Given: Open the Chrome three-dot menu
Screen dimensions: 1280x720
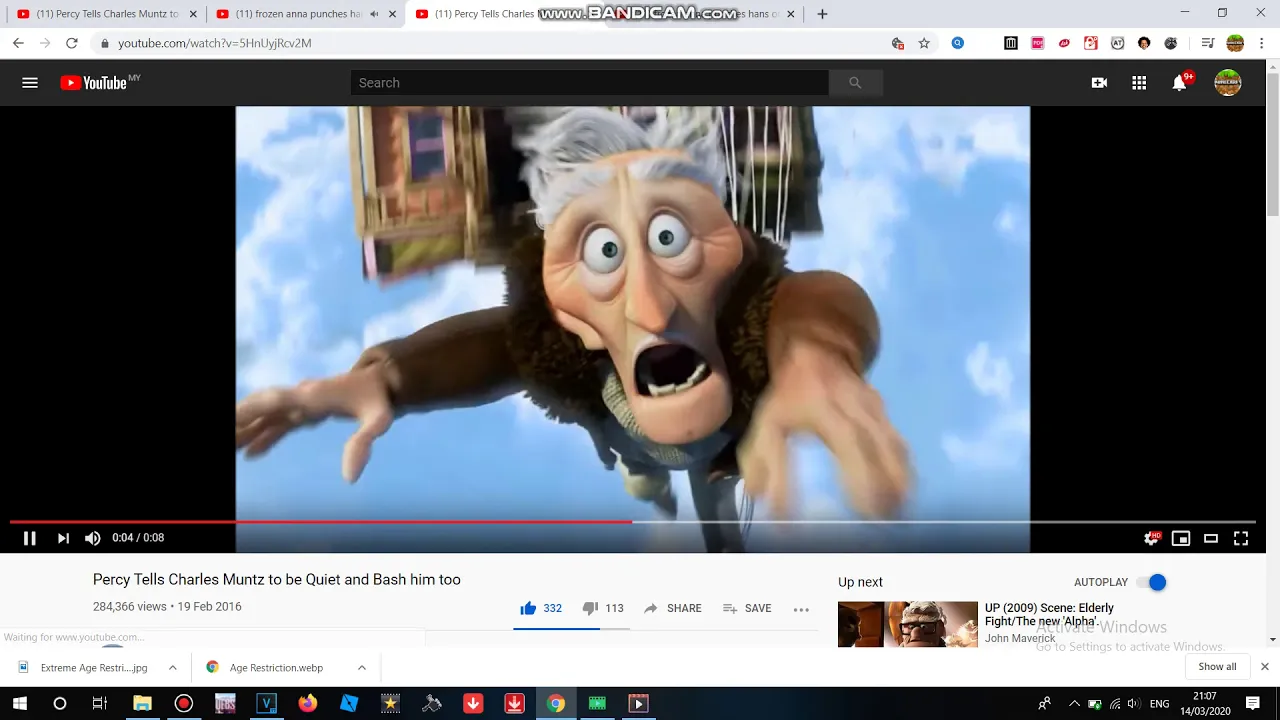Looking at the screenshot, I should 1263,43.
